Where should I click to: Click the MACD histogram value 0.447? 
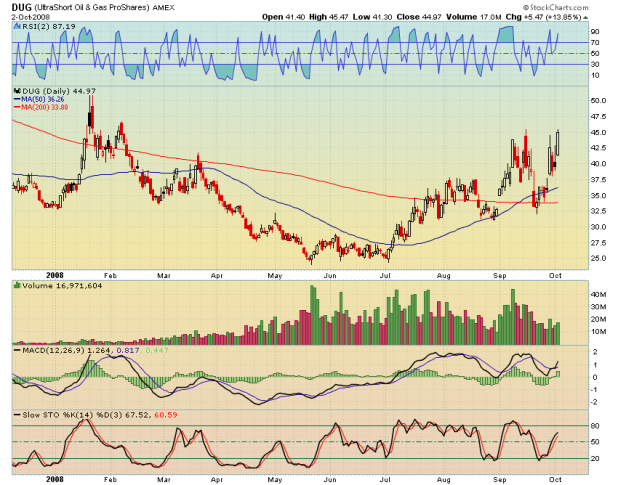point(157,350)
